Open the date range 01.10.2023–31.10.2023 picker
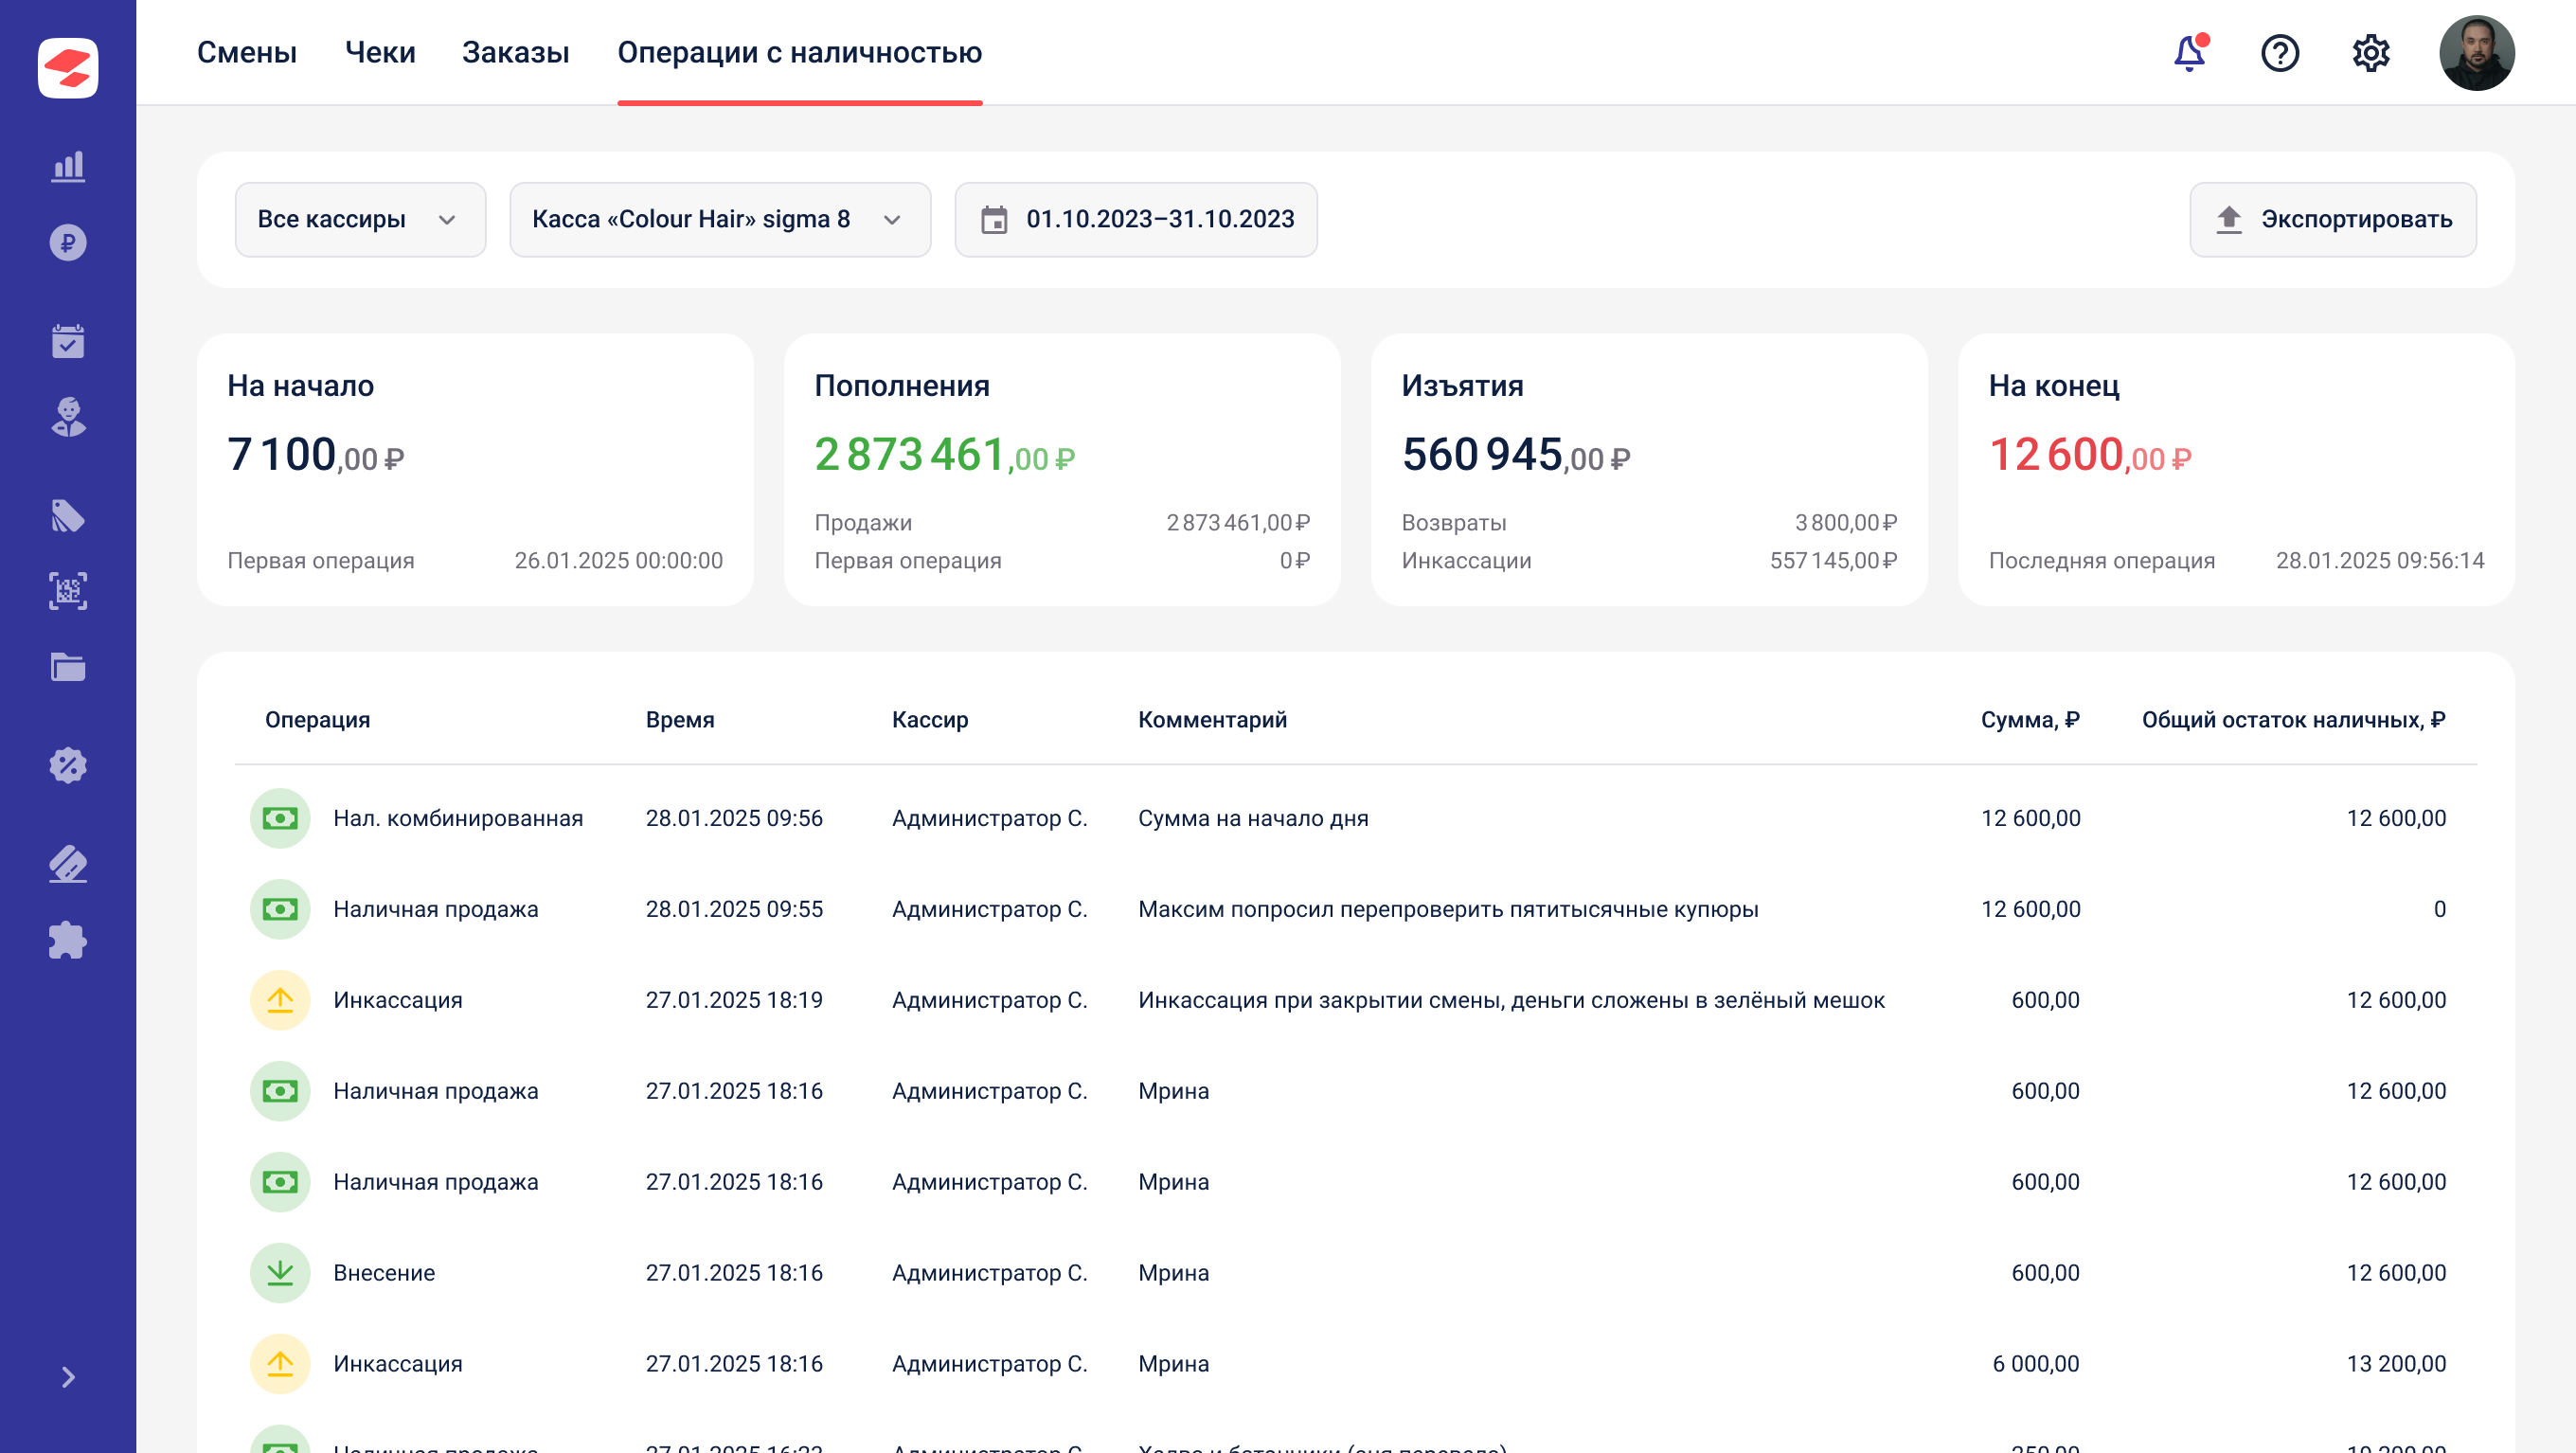This screenshot has height=1453, width=2576. click(1135, 219)
